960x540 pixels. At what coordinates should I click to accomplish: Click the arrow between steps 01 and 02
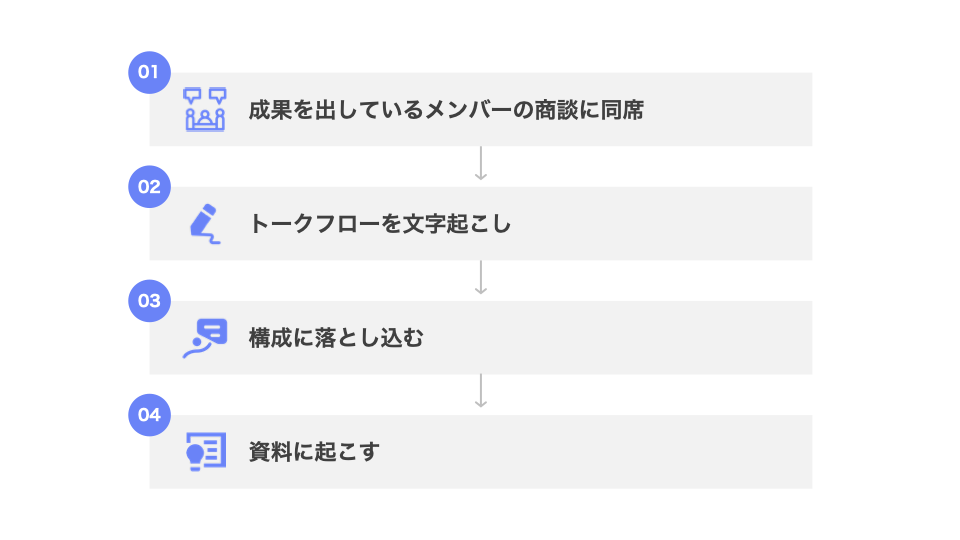pyautogui.click(x=481, y=165)
